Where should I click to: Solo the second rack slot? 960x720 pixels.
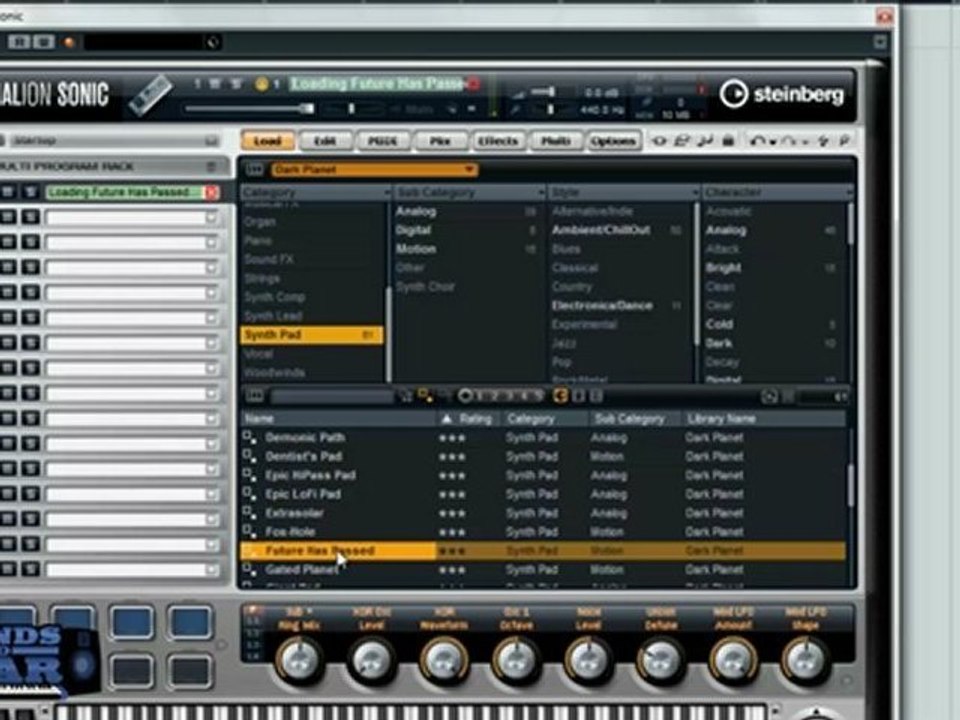pos(30,217)
